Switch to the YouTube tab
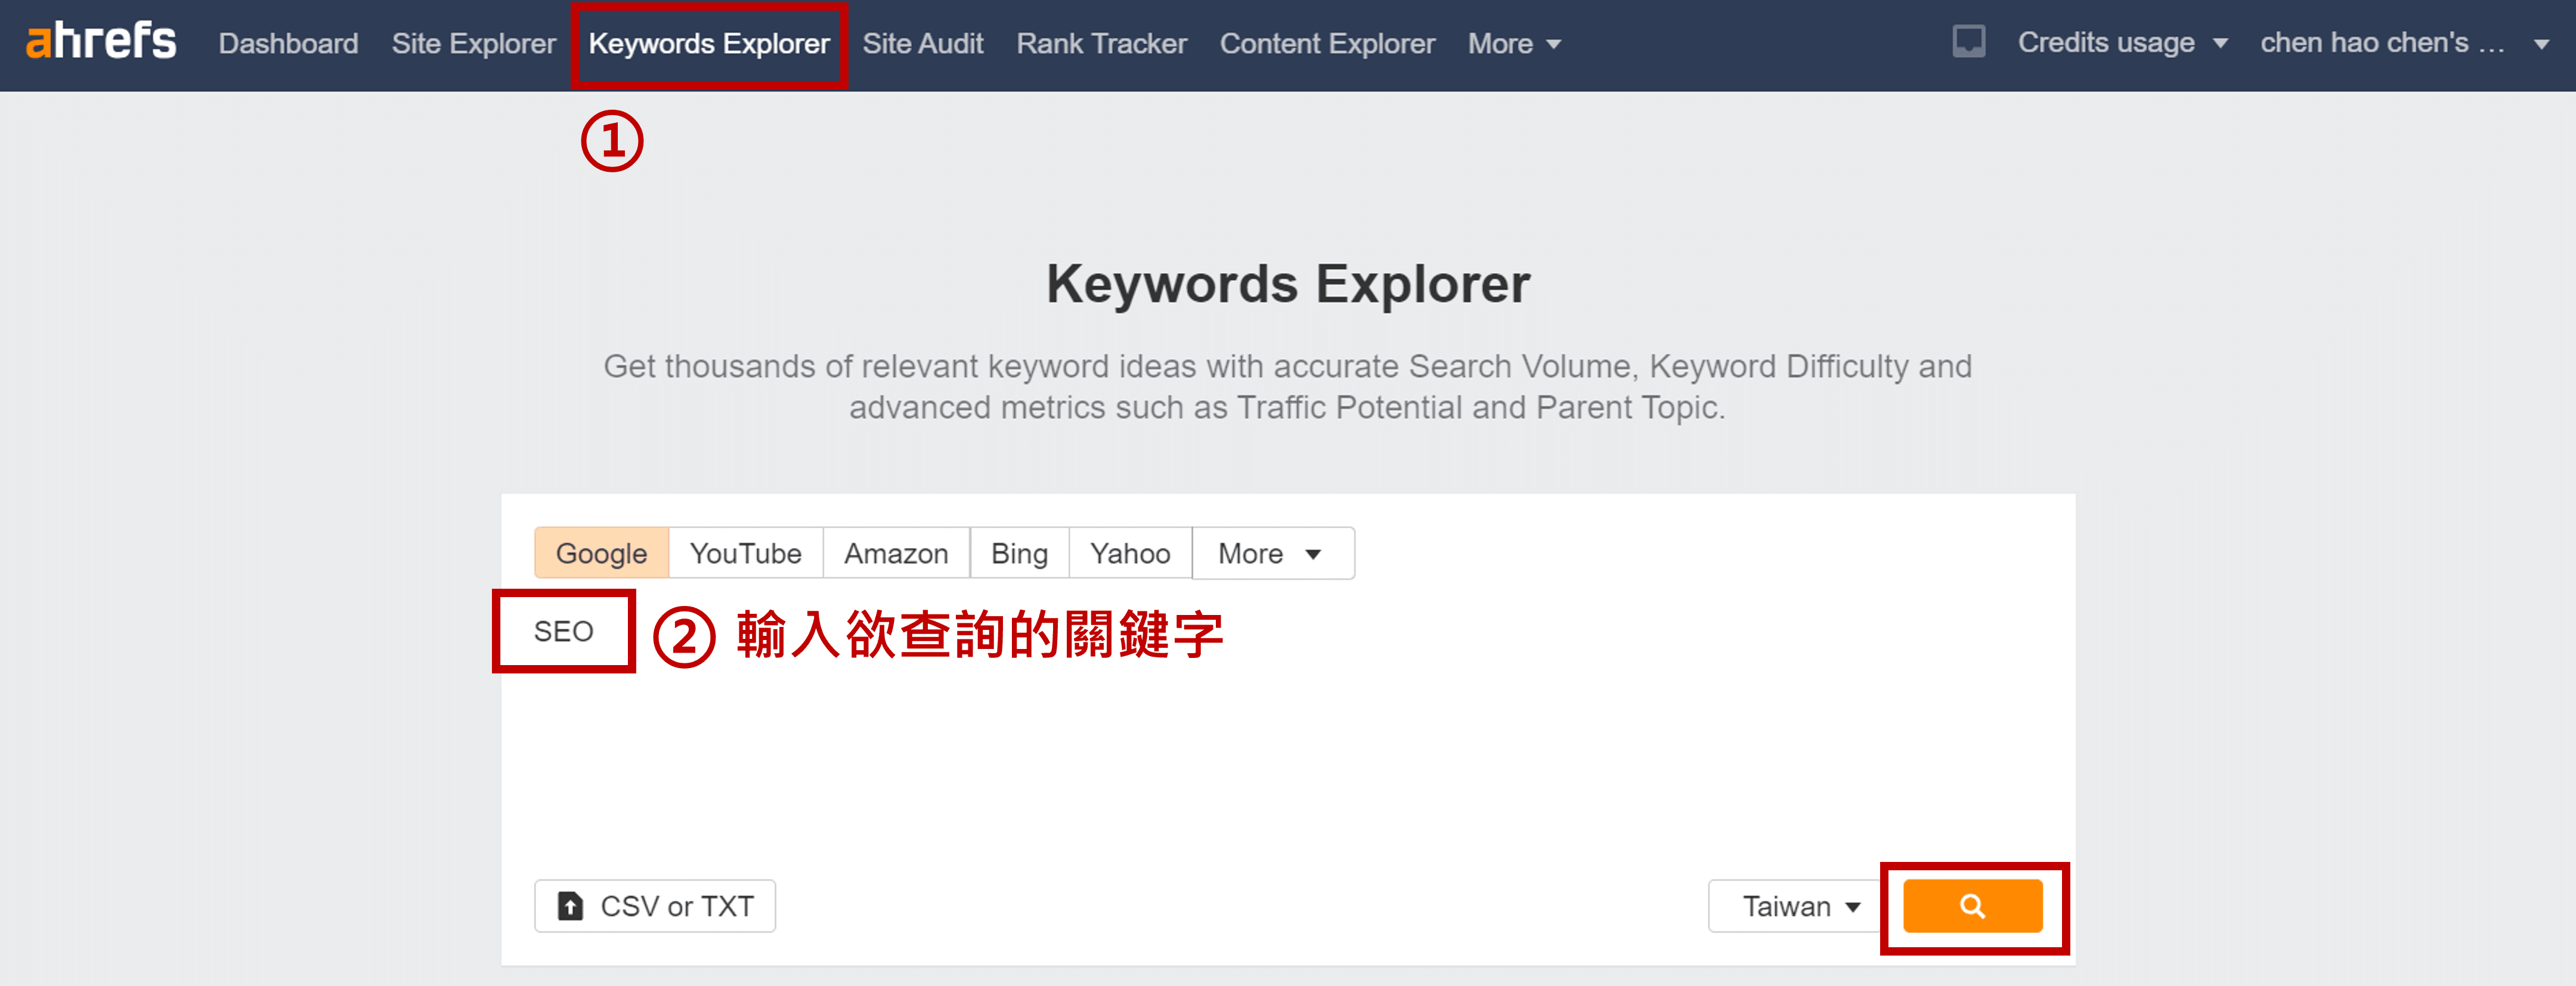This screenshot has height=986, width=2576. click(x=745, y=553)
